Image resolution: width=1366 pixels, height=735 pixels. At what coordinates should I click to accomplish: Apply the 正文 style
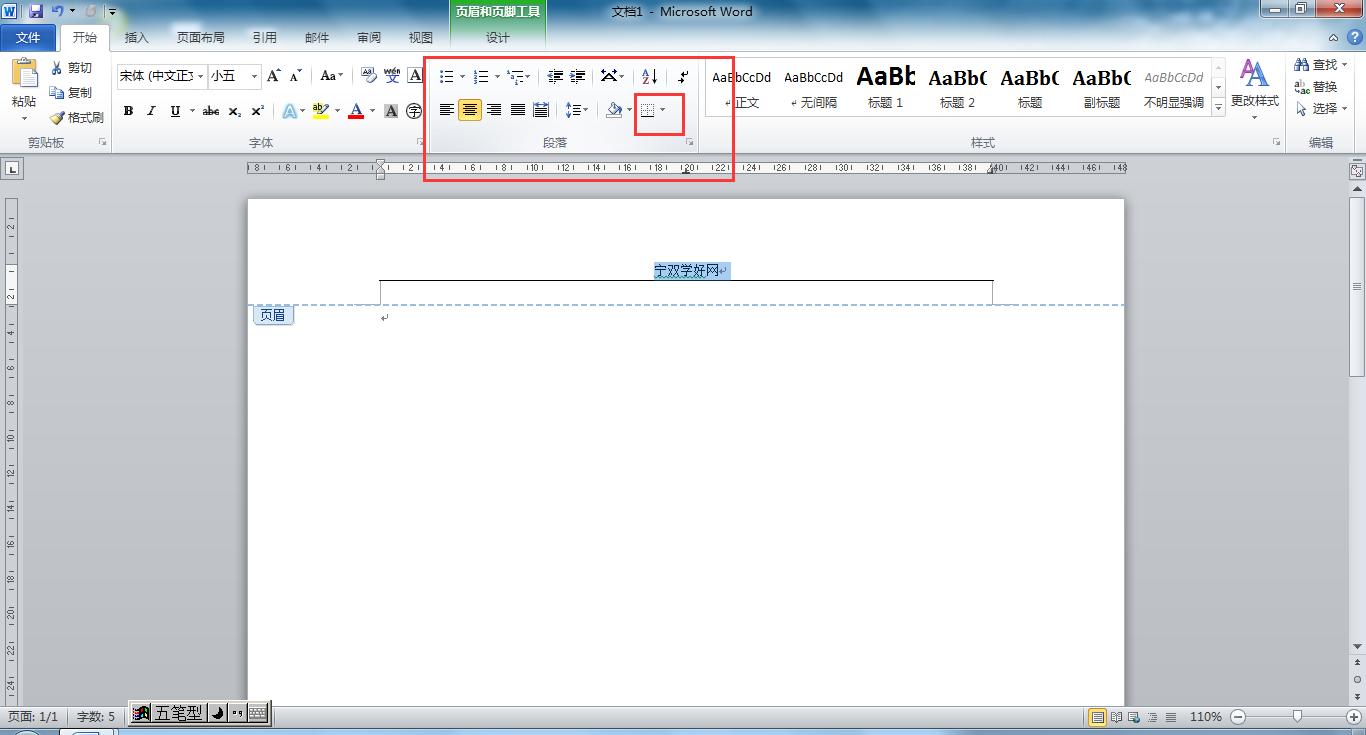[x=742, y=88]
